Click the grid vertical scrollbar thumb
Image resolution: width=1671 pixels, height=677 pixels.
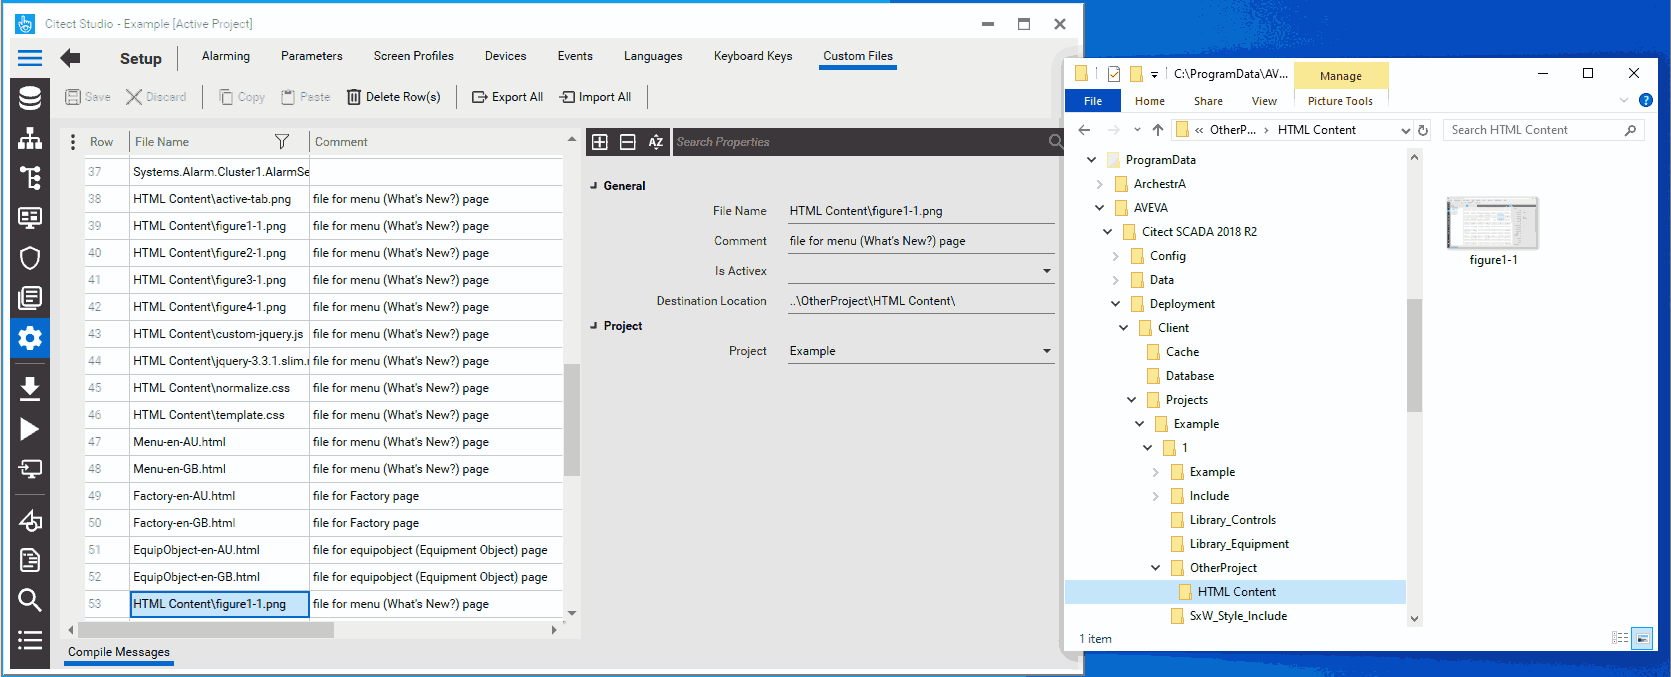pos(572,419)
